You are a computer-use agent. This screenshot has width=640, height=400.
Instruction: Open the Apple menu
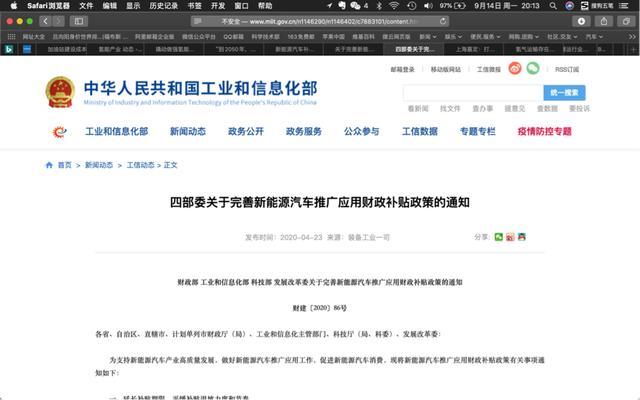[13, 6]
